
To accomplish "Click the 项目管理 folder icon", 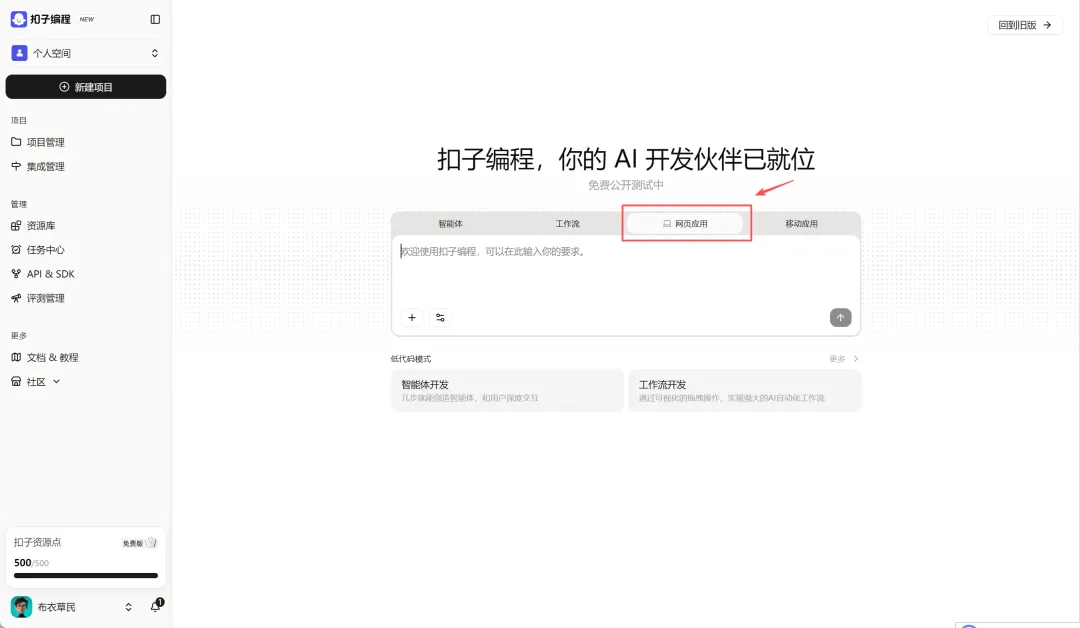I will click(16, 142).
